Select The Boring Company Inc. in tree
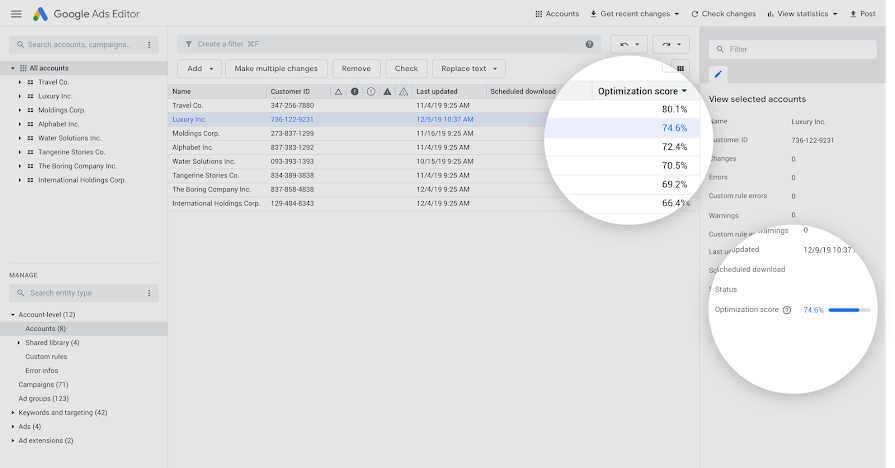Screen dimensions: 895x468 77,166
